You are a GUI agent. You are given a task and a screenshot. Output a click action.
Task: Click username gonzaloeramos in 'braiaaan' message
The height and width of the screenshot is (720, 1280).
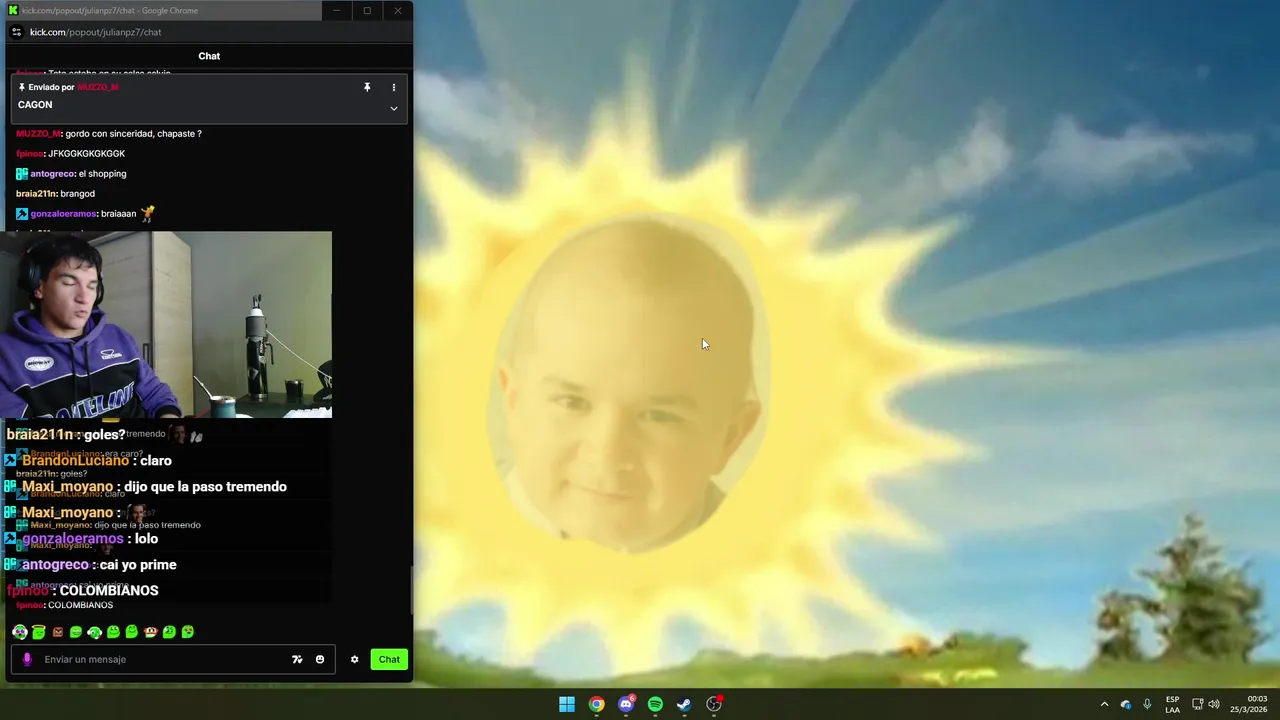point(62,213)
